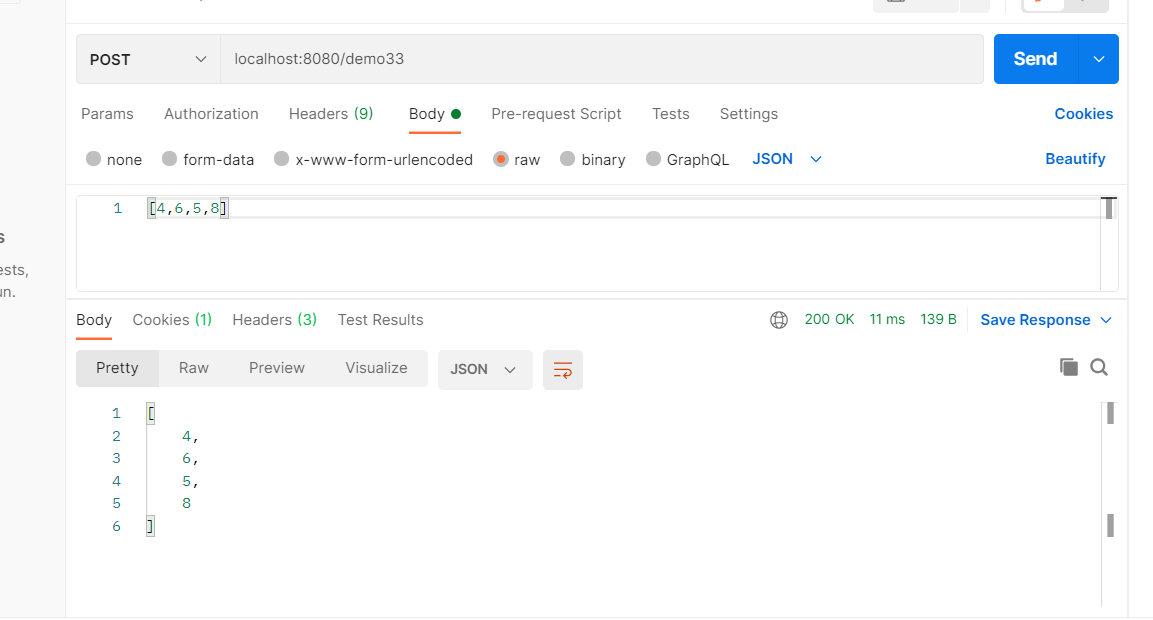The width and height of the screenshot is (1153, 620).
Task: Click response line number 1
Action: pos(116,413)
